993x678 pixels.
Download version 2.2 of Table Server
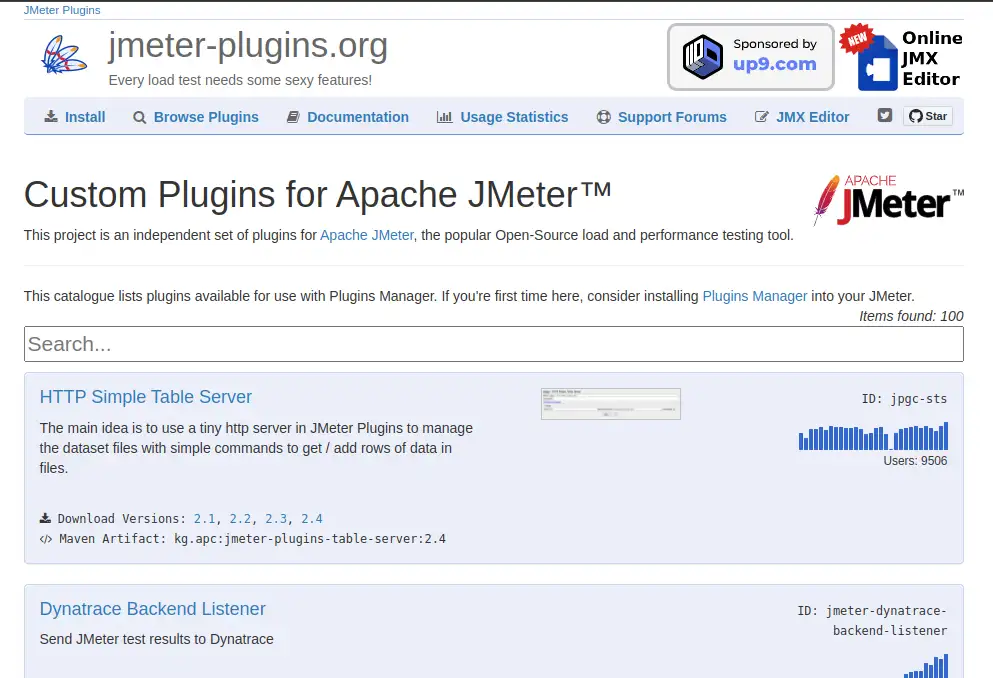[x=240, y=519]
